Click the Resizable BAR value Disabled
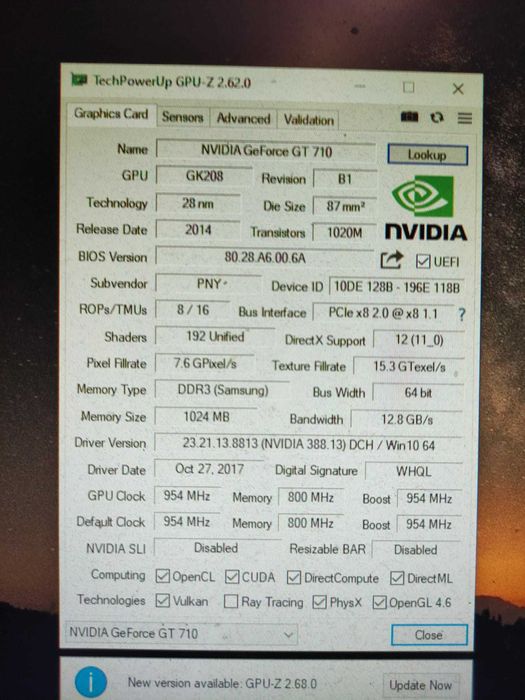525x700 pixels. 416,550
